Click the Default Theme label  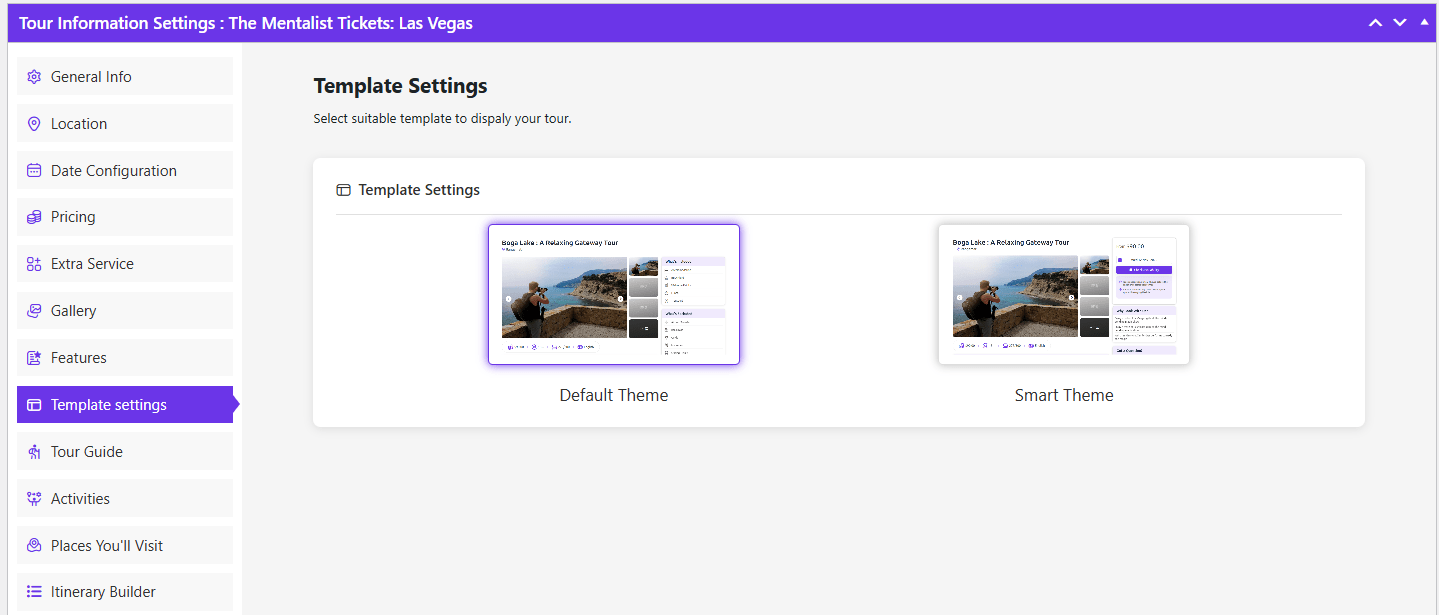[x=614, y=395]
